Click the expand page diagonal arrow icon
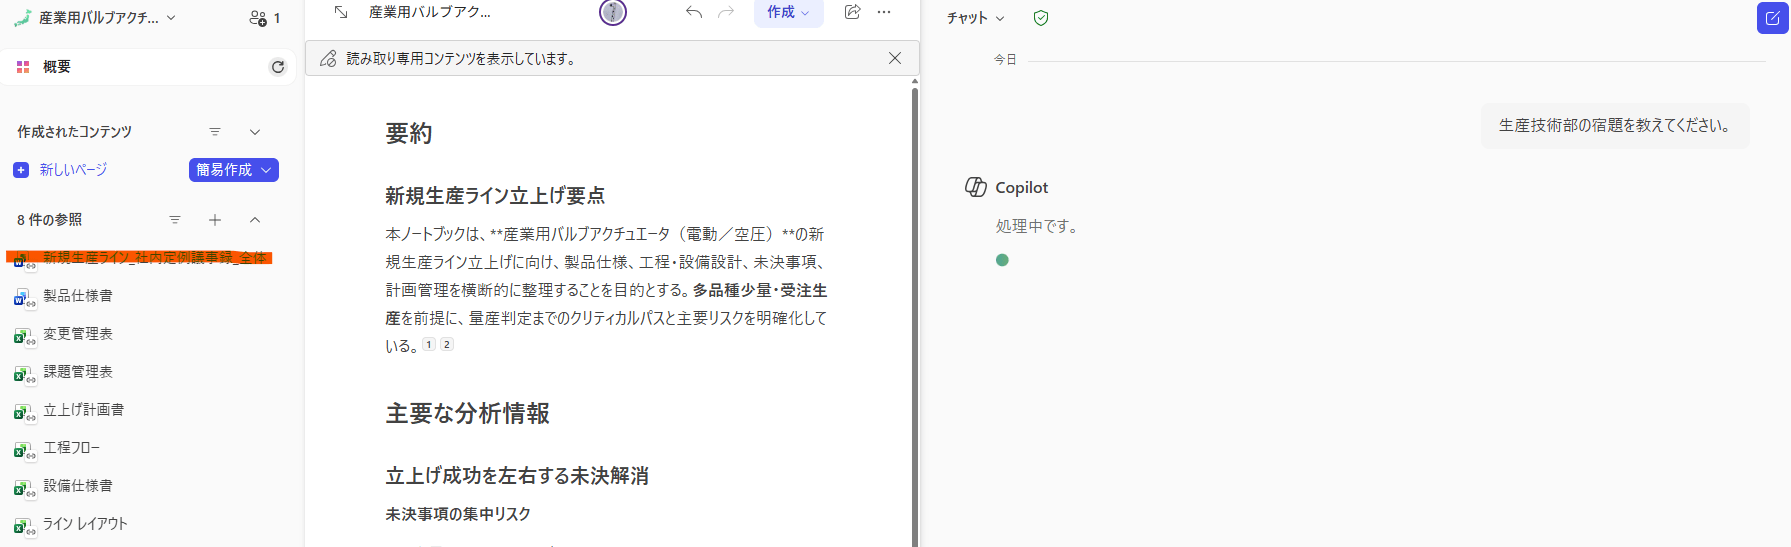 click(x=341, y=12)
